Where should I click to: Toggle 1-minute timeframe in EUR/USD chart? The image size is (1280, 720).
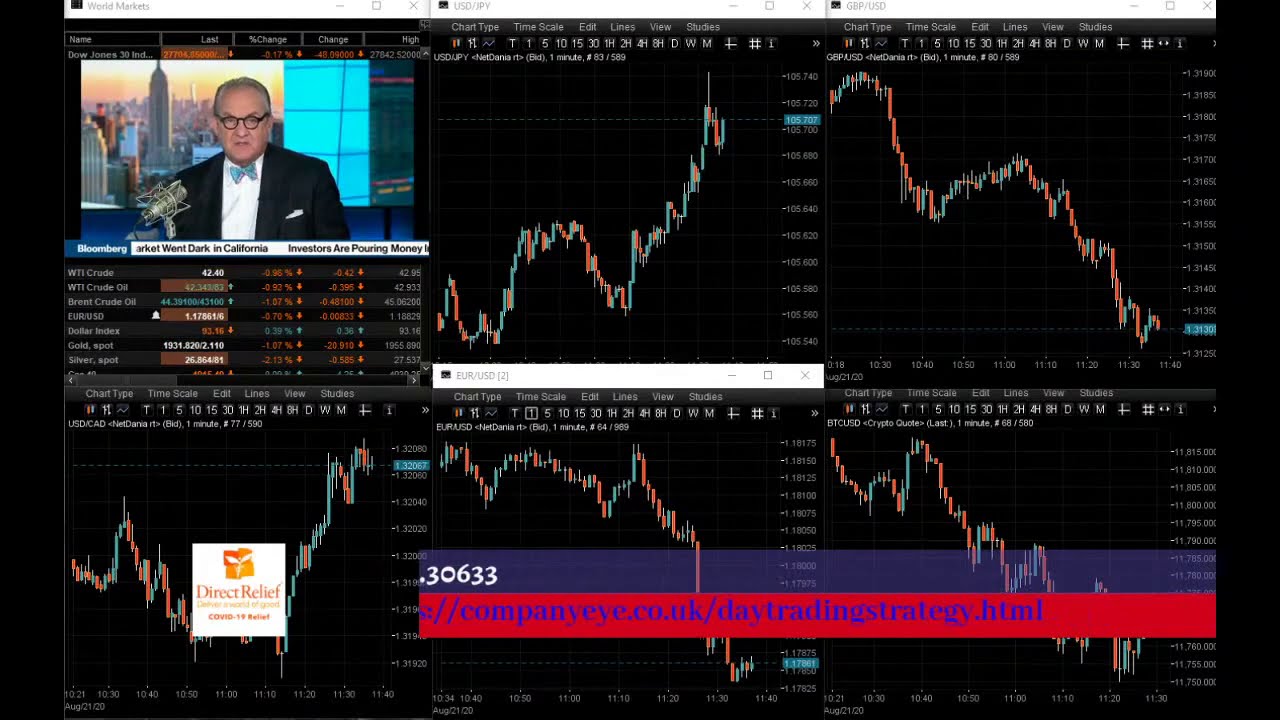(x=531, y=413)
